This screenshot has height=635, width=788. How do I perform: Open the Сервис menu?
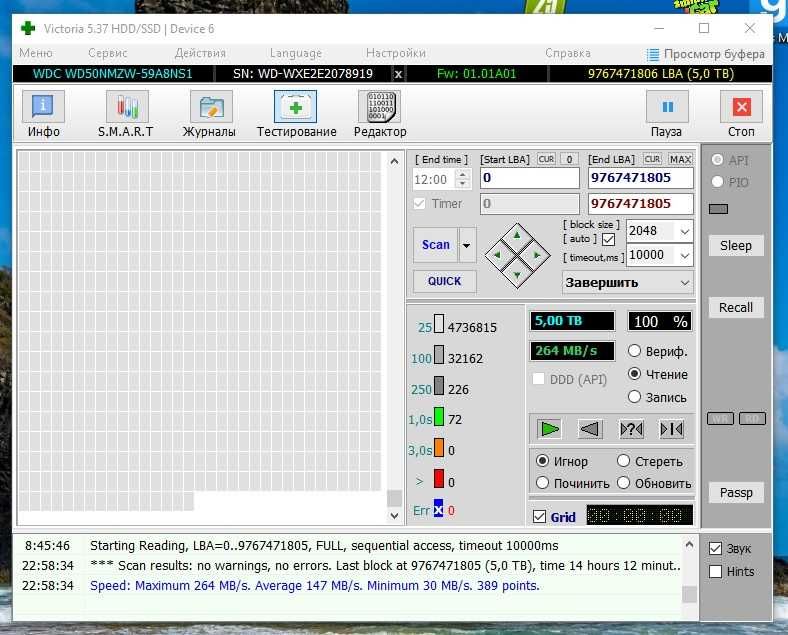pyautogui.click(x=108, y=53)
